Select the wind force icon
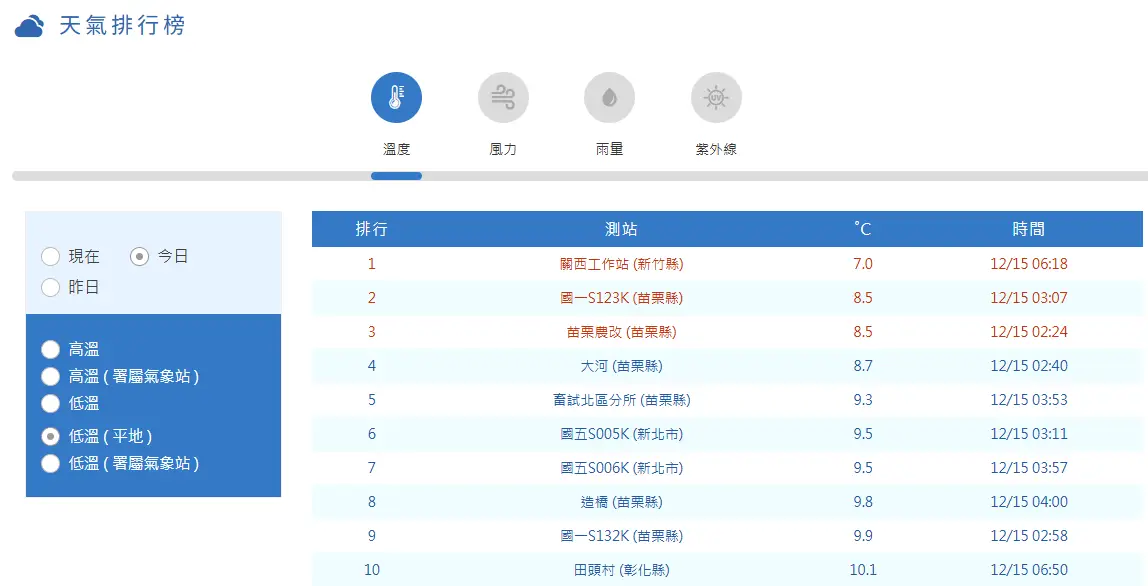1148x586 pixels. pyautogui.click(x=503, y=98)
